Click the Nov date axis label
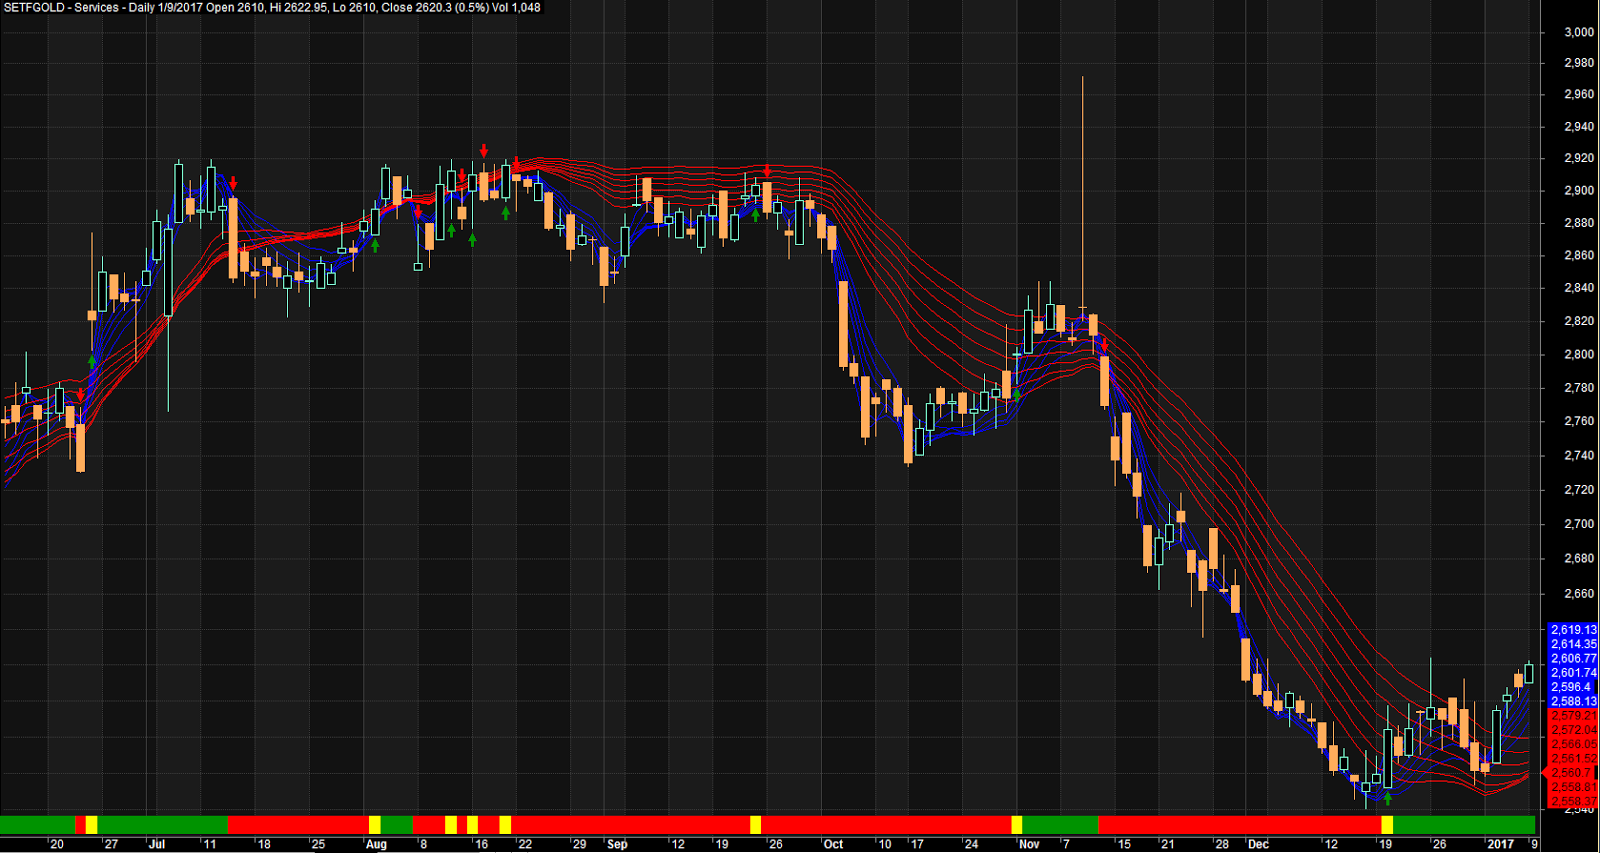Viewport: 1600px width, 853px height. [1029, 844]
